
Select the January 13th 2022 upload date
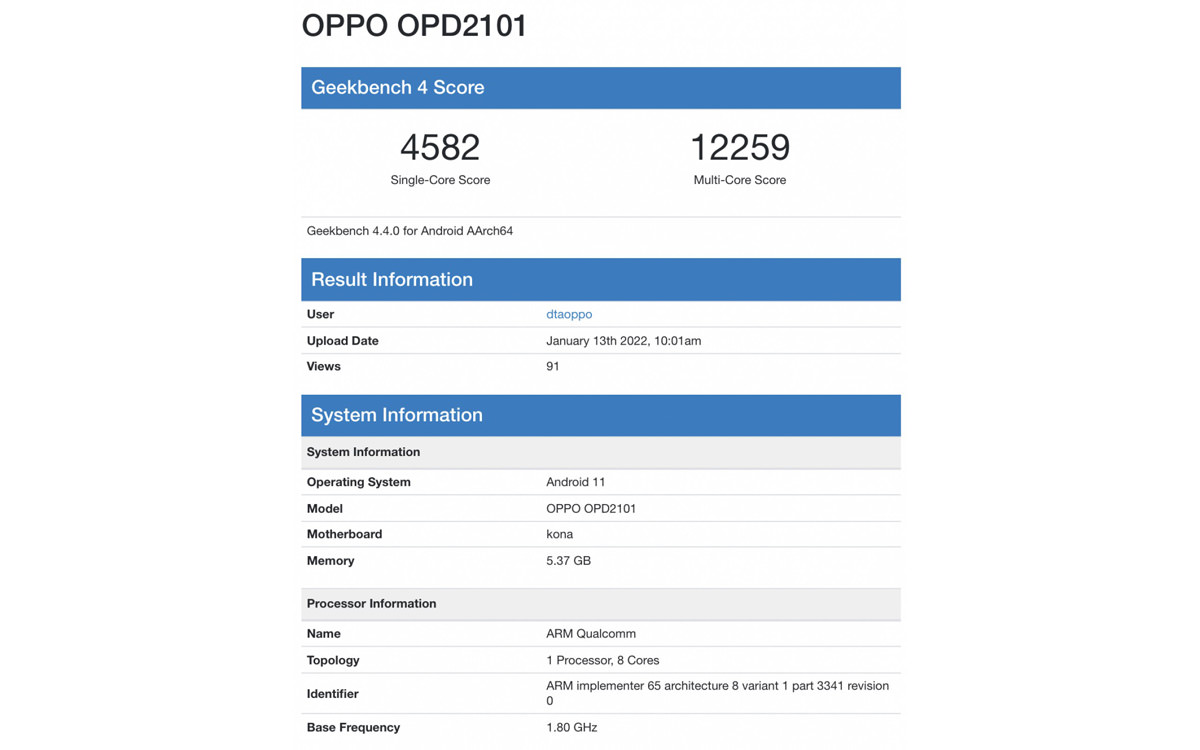(624, 341)
